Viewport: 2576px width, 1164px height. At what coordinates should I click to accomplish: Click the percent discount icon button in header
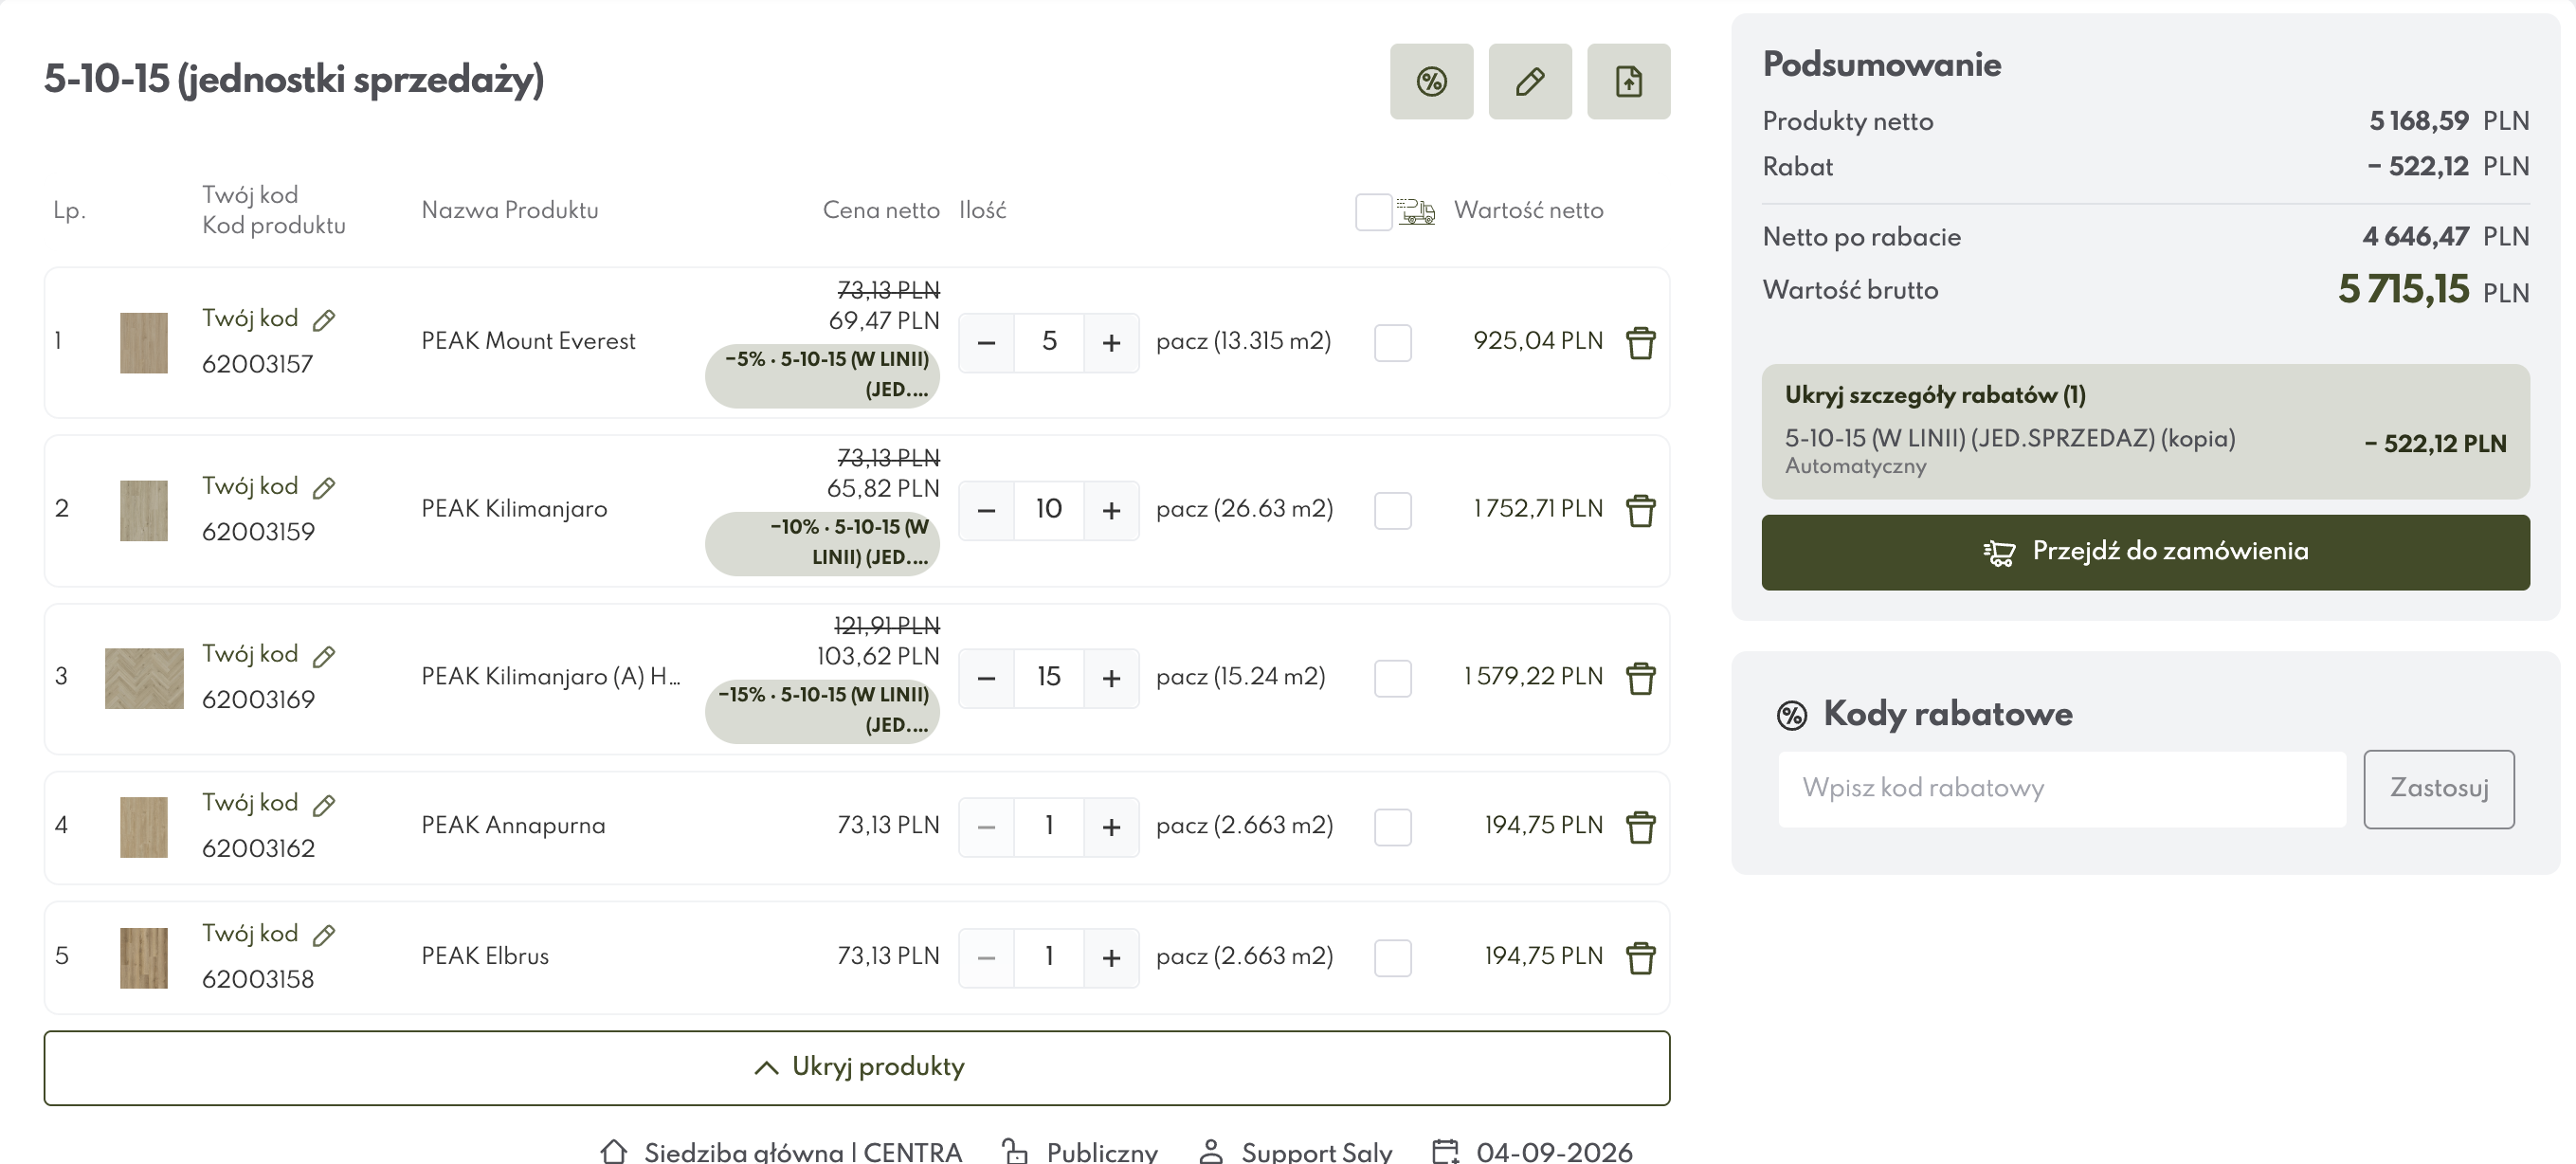click(x=1431, y=81)
